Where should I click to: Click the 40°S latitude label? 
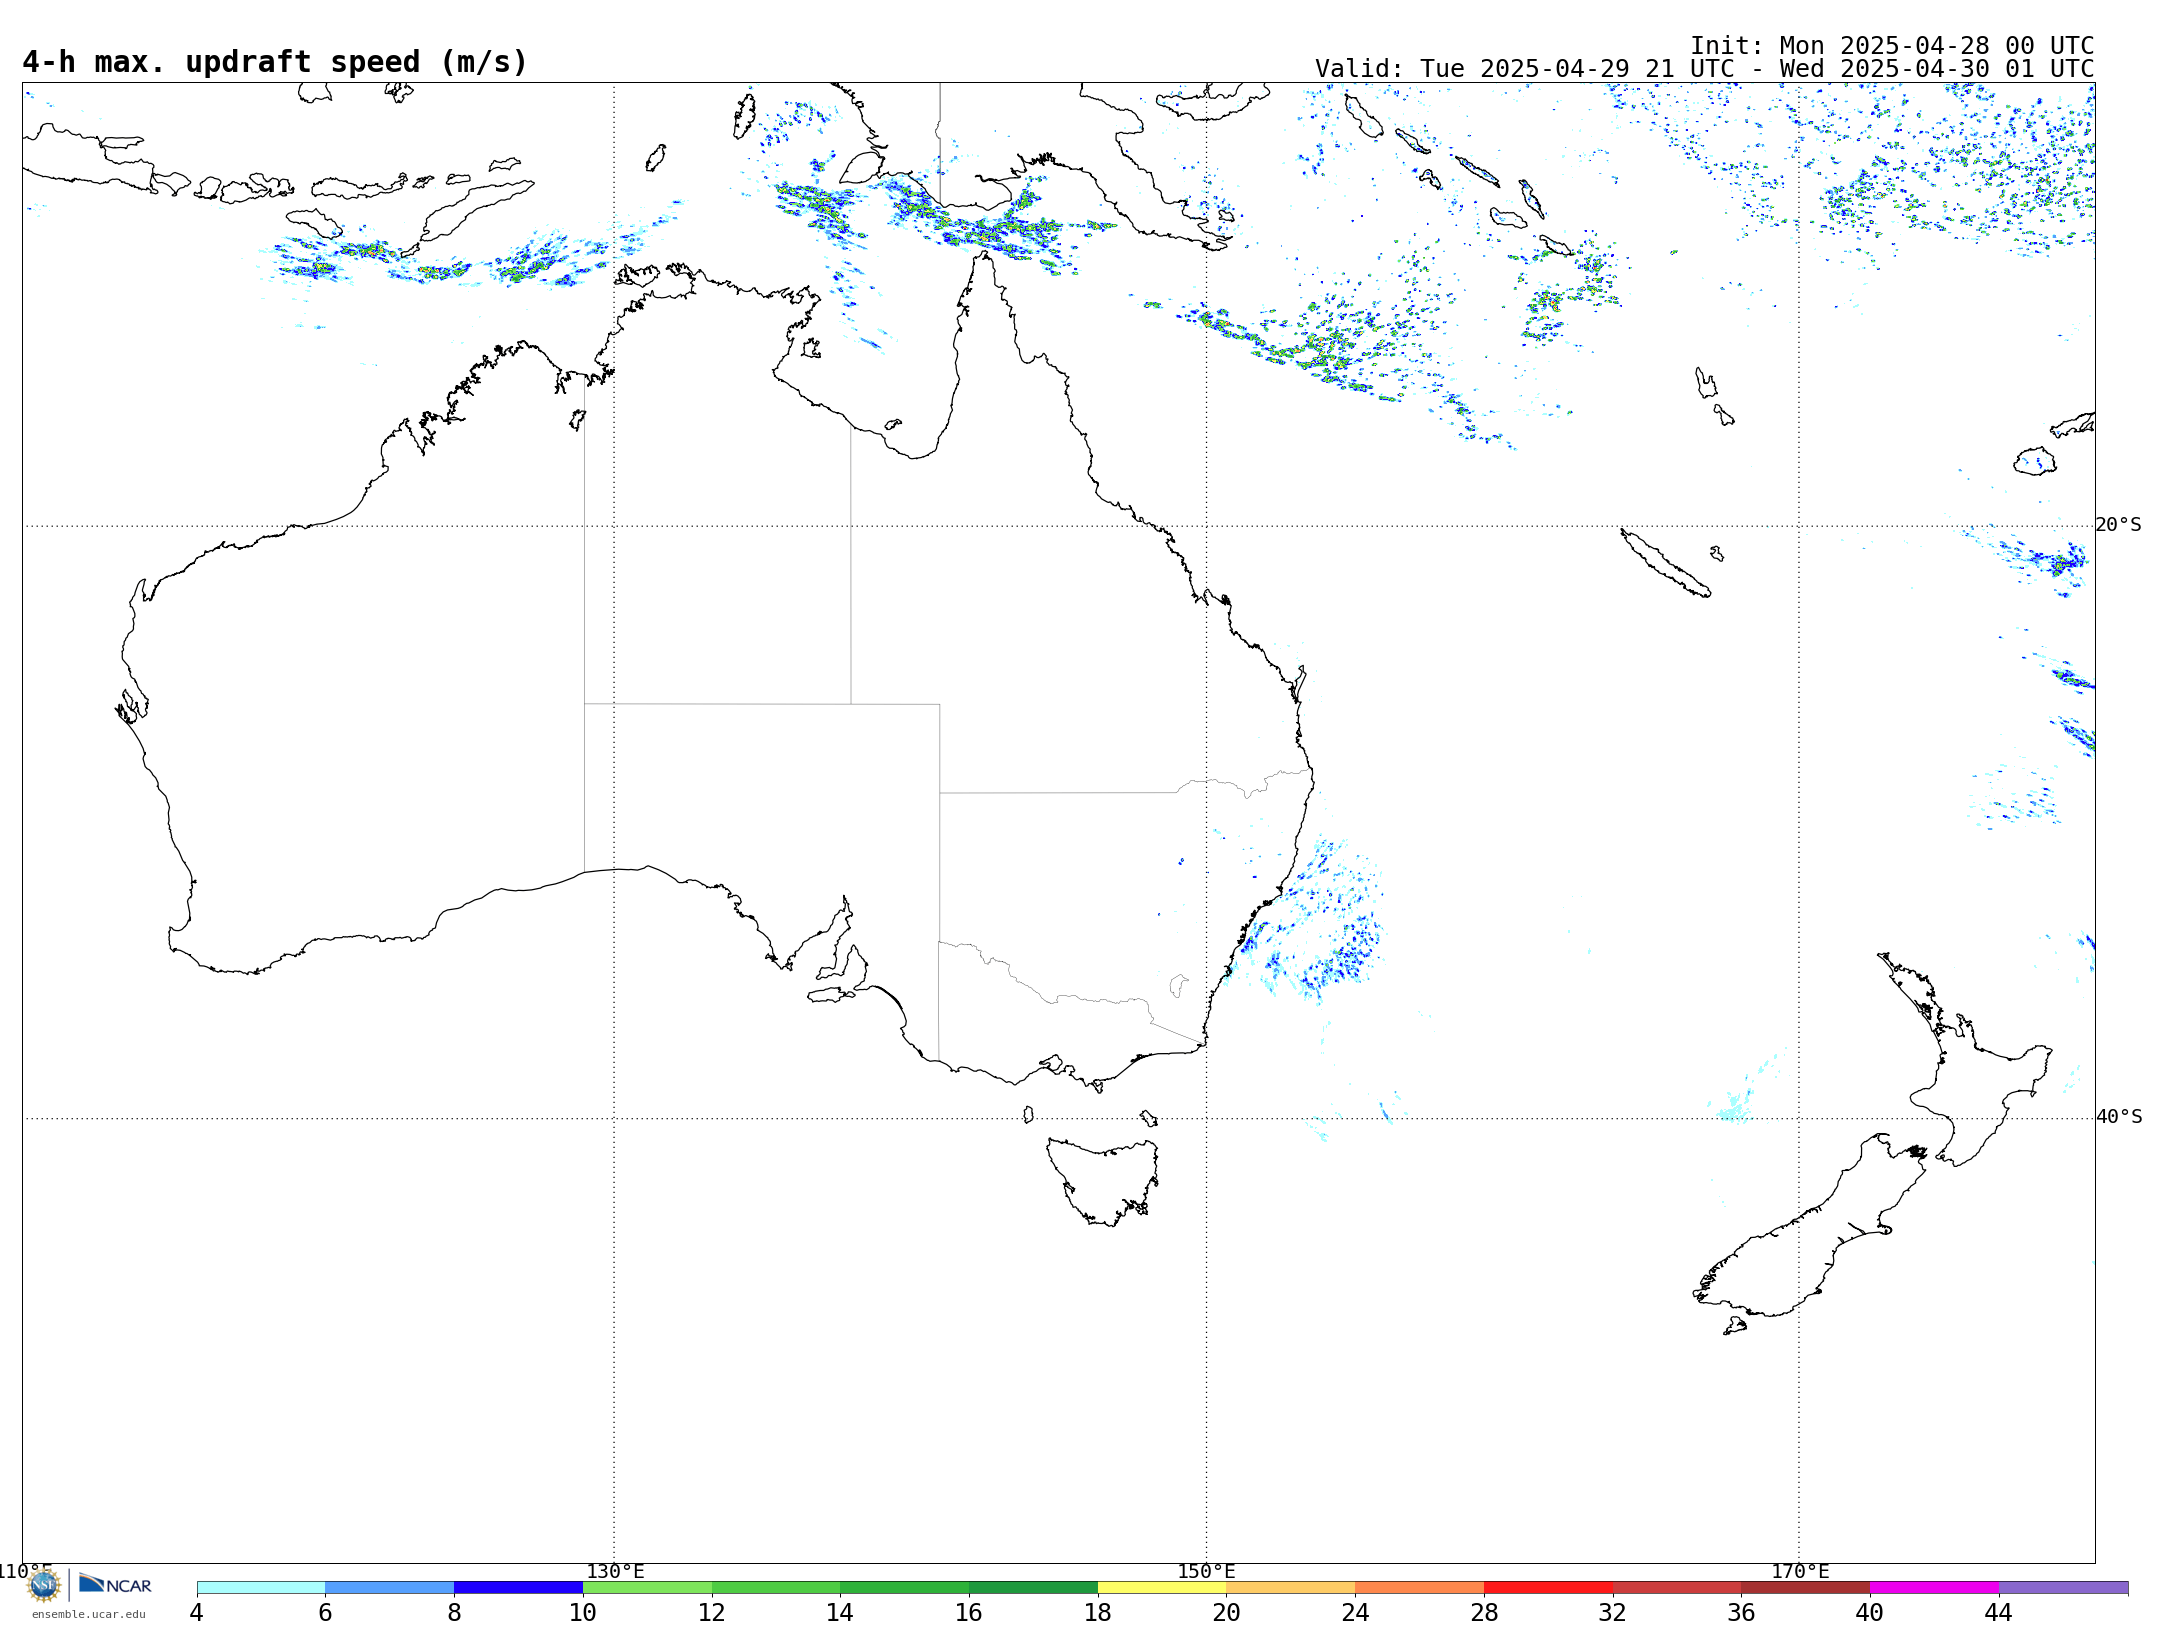tap(2119, 1117)
